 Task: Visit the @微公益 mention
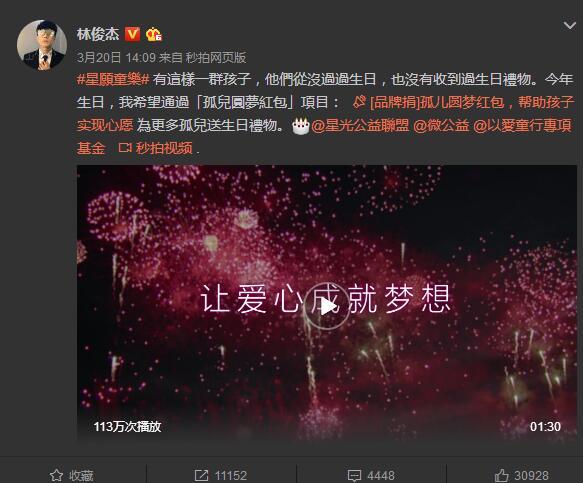[441, 126]
